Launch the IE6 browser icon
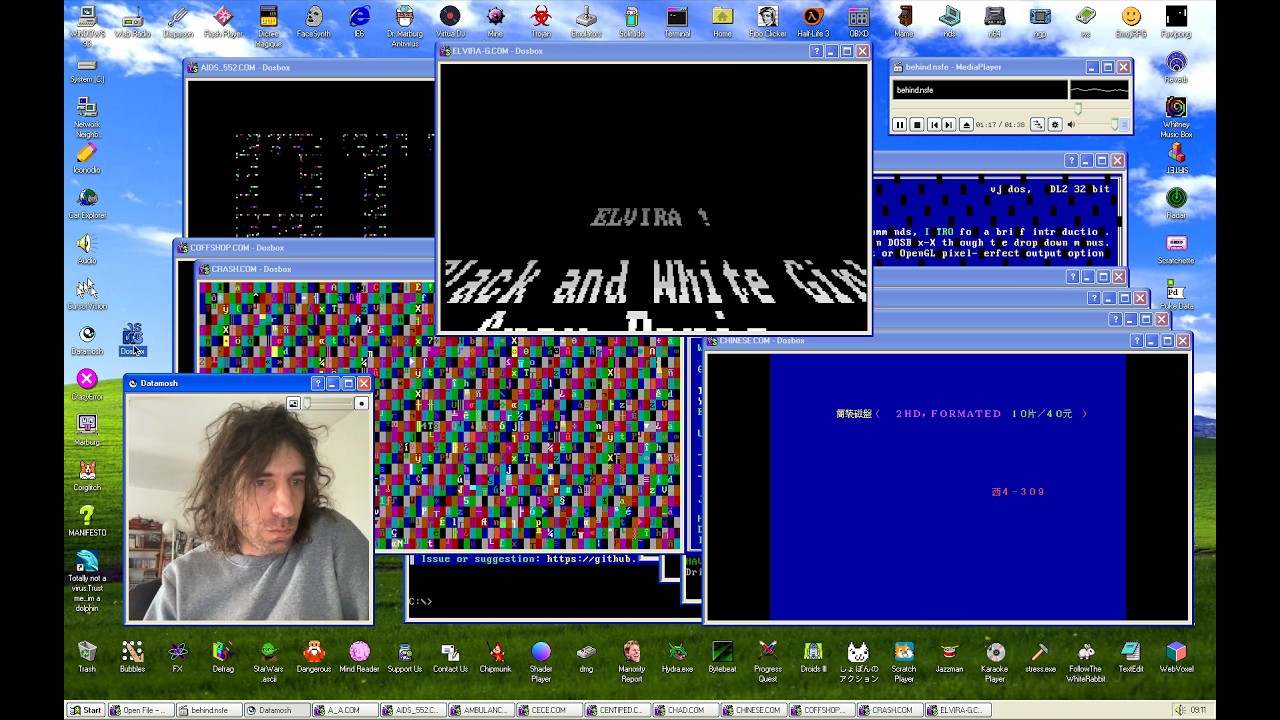 click(359, 22)
